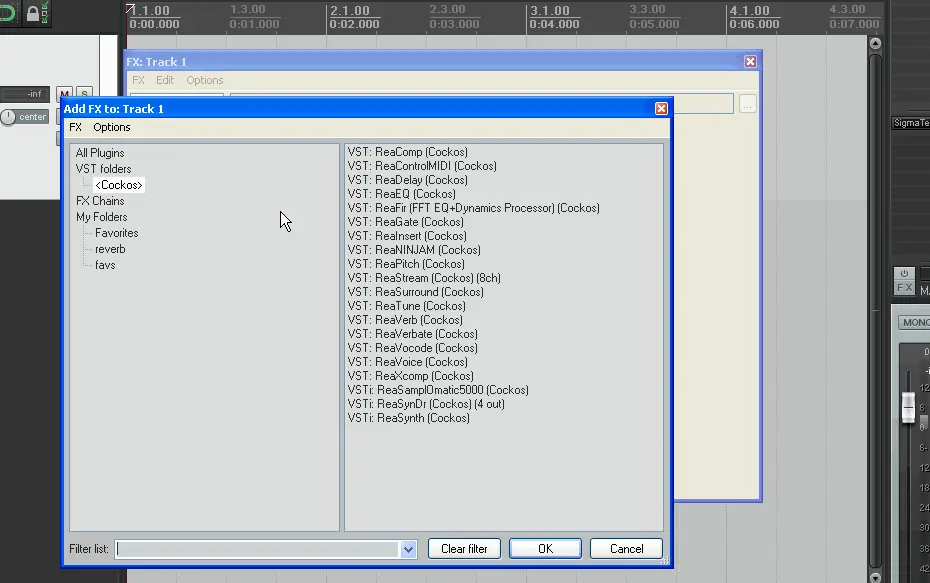Toggle the snap magnet icon
Viewport: 930px width, 583px height.
[x=8, y=13]
